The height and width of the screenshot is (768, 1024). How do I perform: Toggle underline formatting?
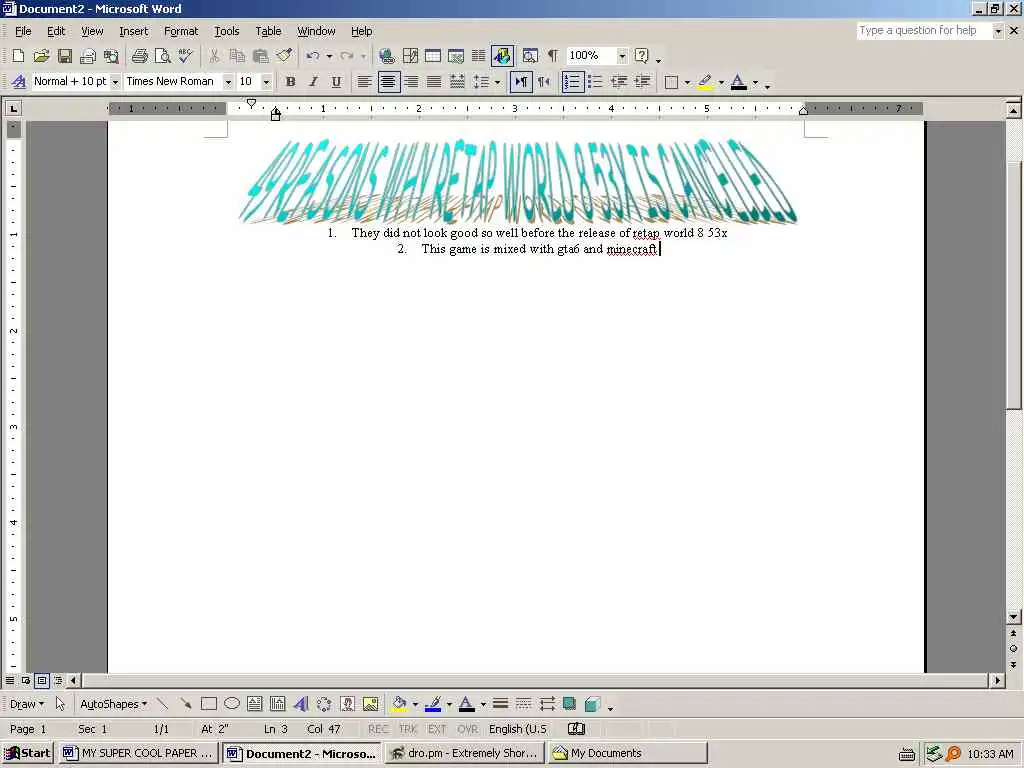tap(336, 82)
